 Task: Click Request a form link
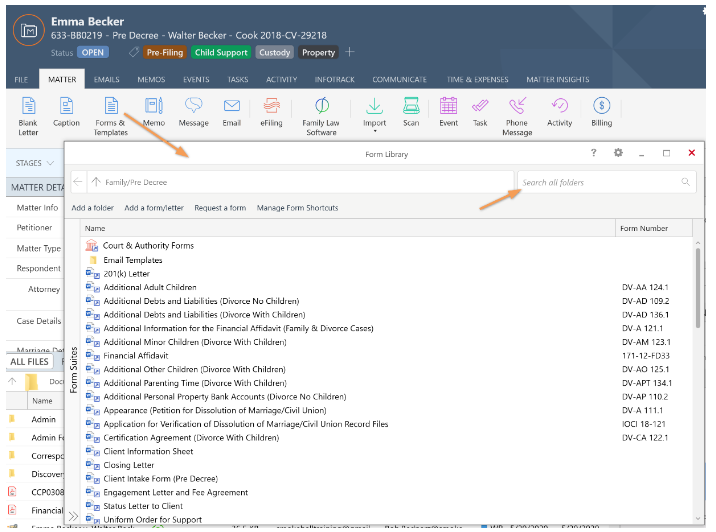(x=220, y=208)
